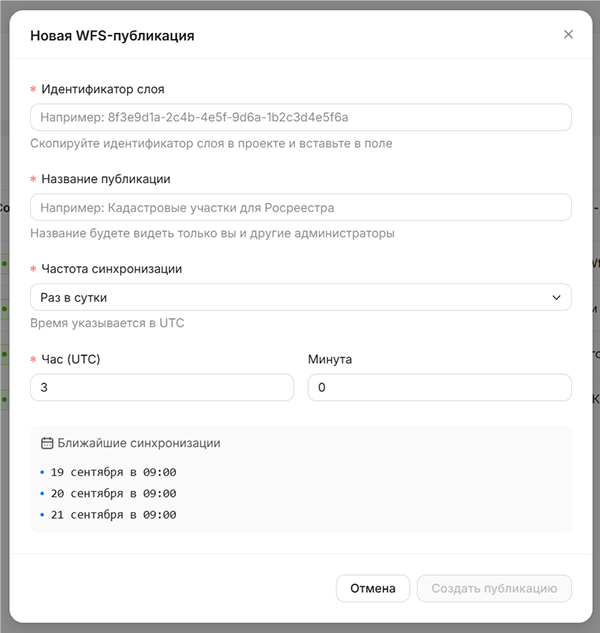The image size is (600, 633).
Task: Click the Идентификатор слоя input field
Action: click(x=301, y=117)
